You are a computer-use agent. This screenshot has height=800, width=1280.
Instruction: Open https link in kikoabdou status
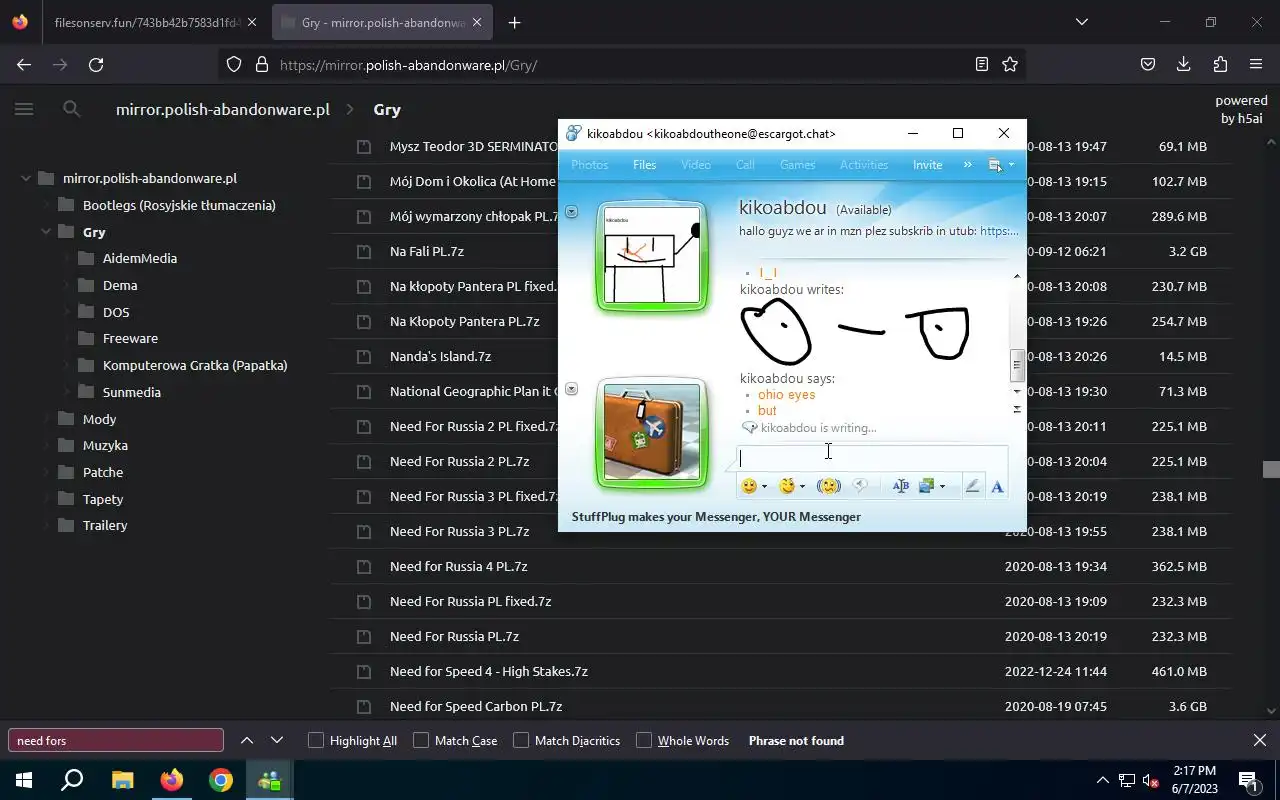999,231
